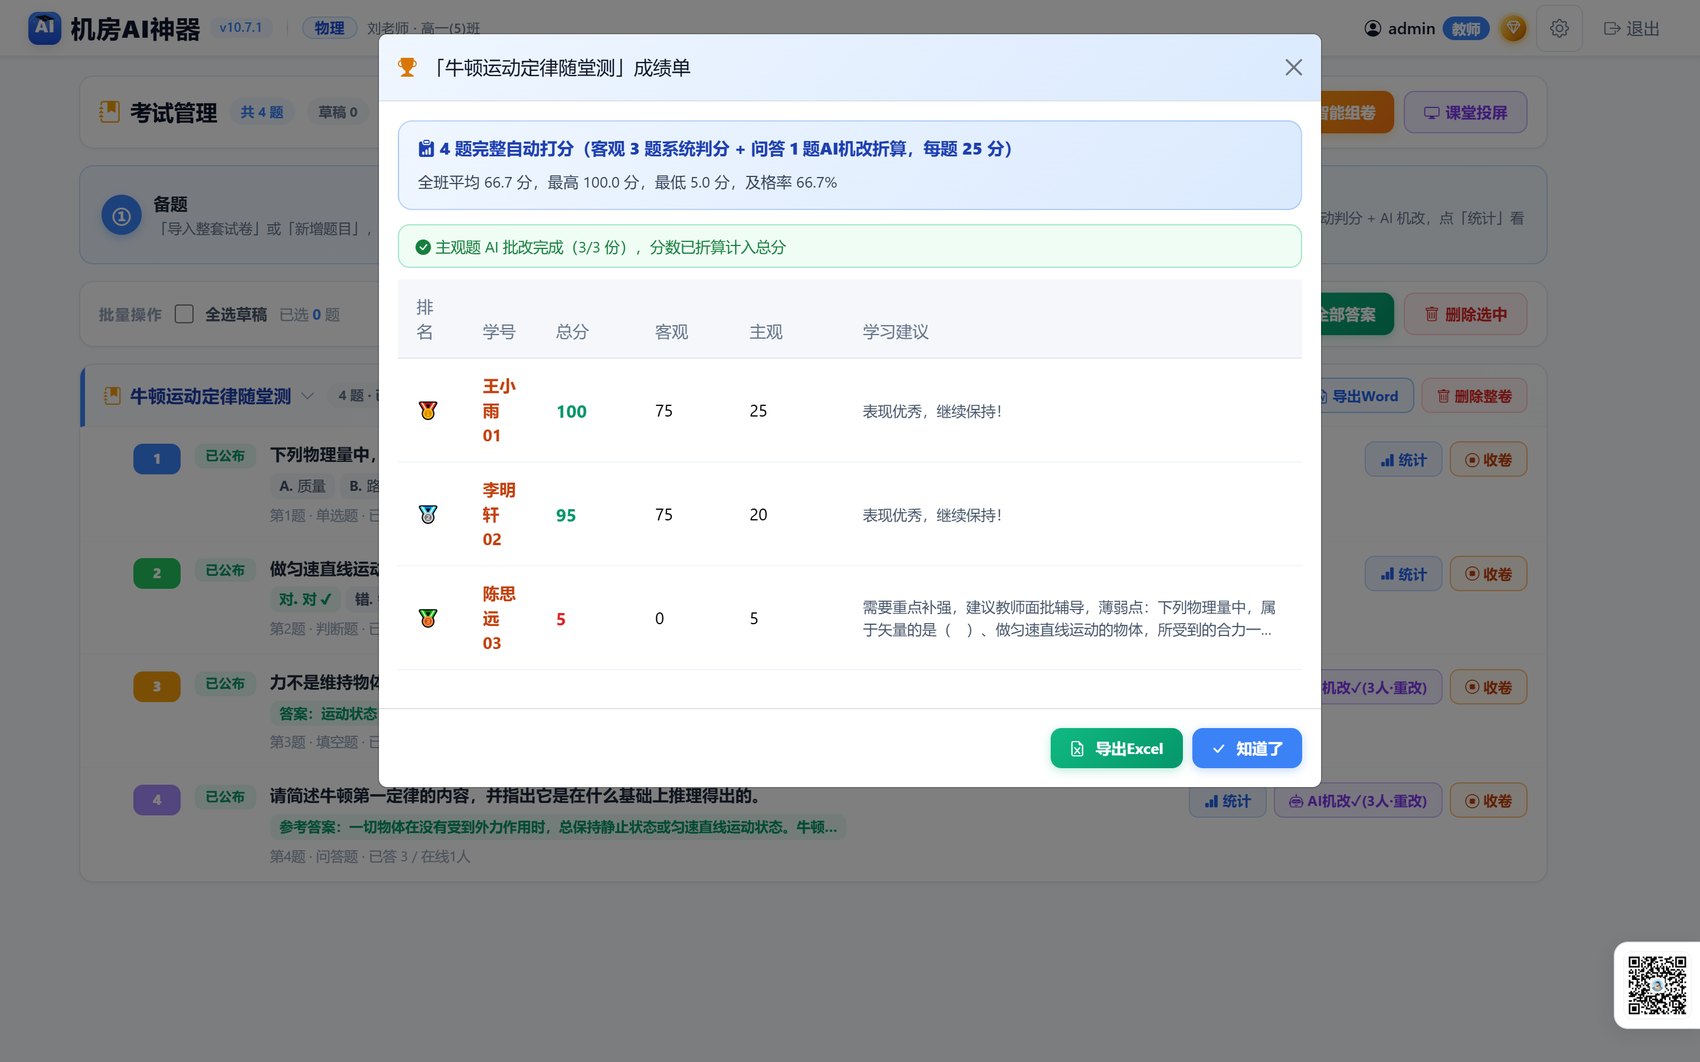
Task: Click question number badge 1
Action: pyautogui.click(x=157, y=459)
